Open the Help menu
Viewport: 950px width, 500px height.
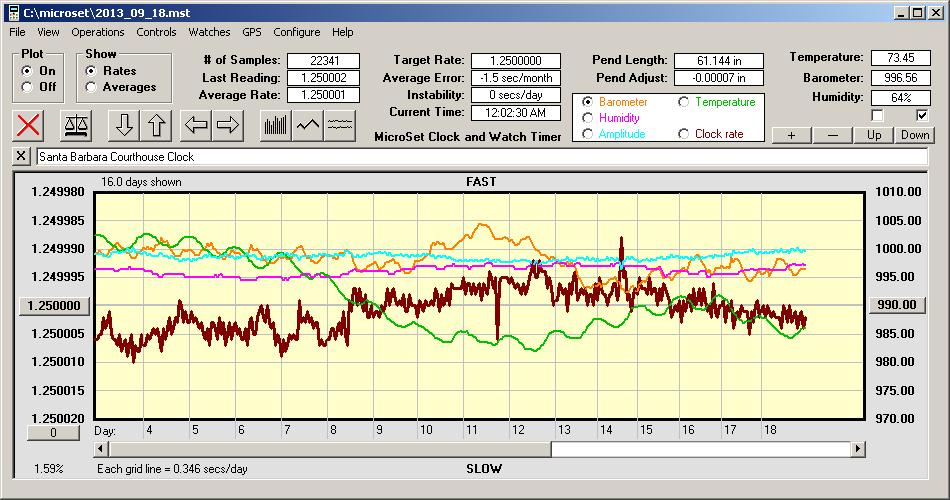tap(342, 32)
